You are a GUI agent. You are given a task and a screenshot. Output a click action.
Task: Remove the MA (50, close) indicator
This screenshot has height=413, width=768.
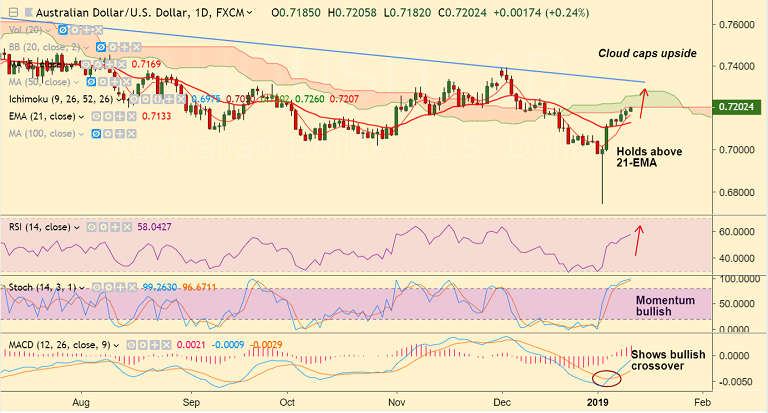pos(126,82)
